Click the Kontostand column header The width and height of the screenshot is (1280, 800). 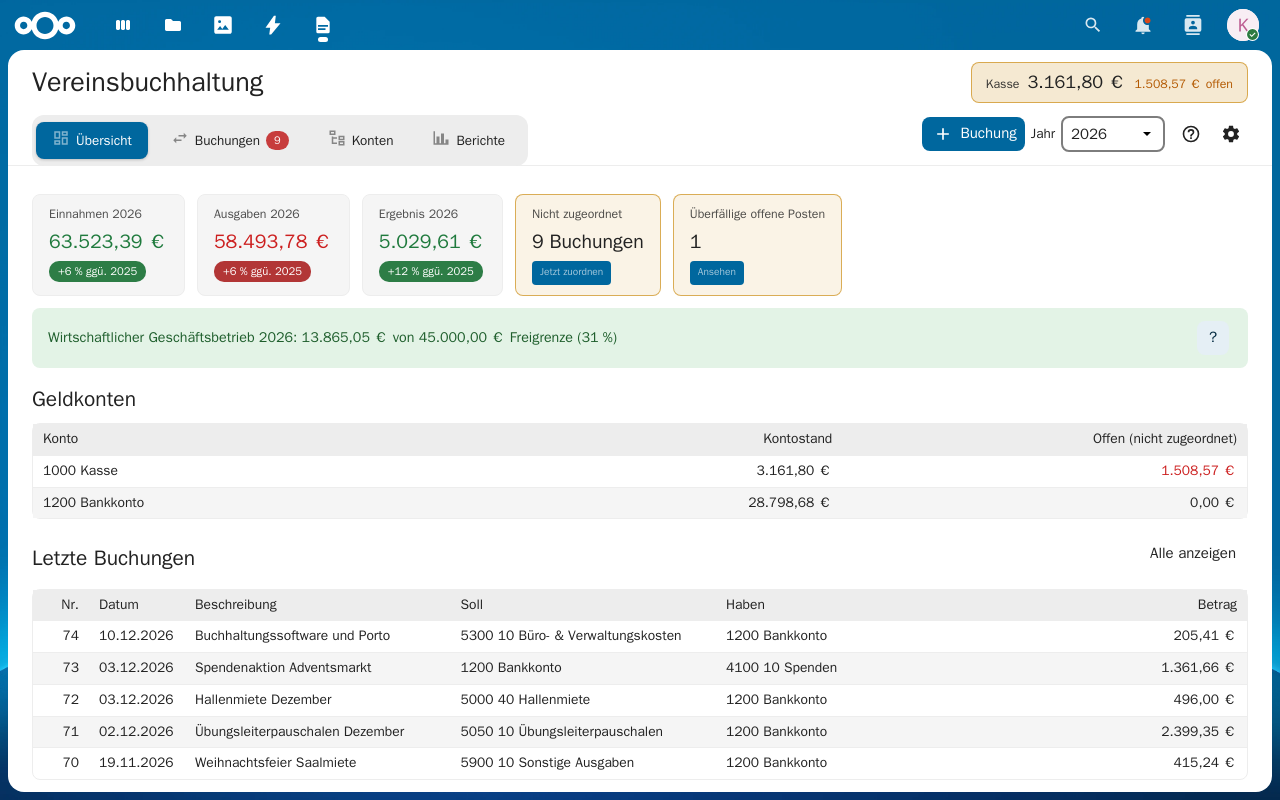[797, 439]
